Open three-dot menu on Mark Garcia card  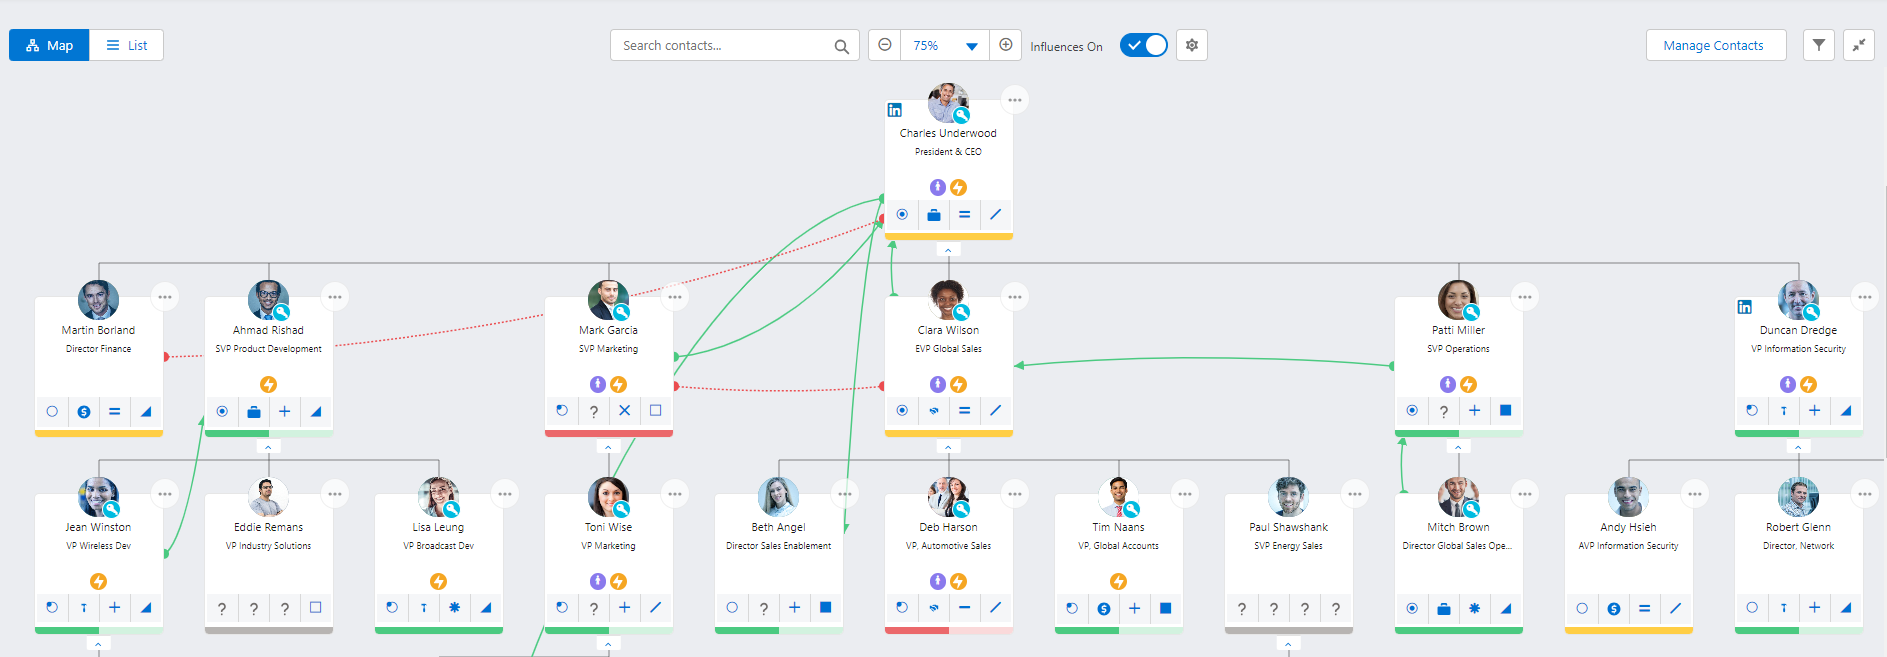click(x=675, y=297)
